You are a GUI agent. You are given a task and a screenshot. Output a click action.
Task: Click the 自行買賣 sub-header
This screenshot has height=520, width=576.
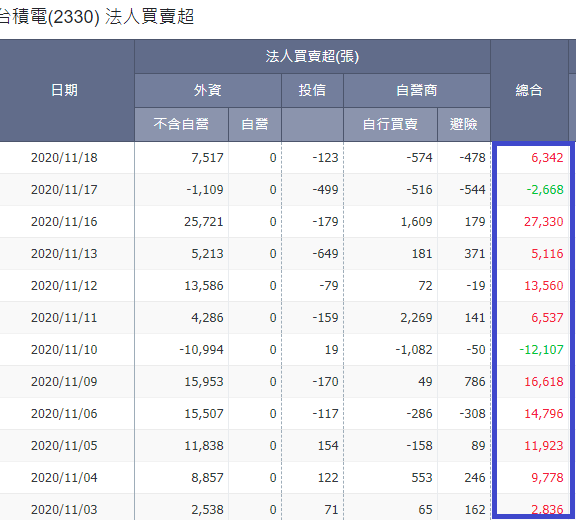coord(390,124)
